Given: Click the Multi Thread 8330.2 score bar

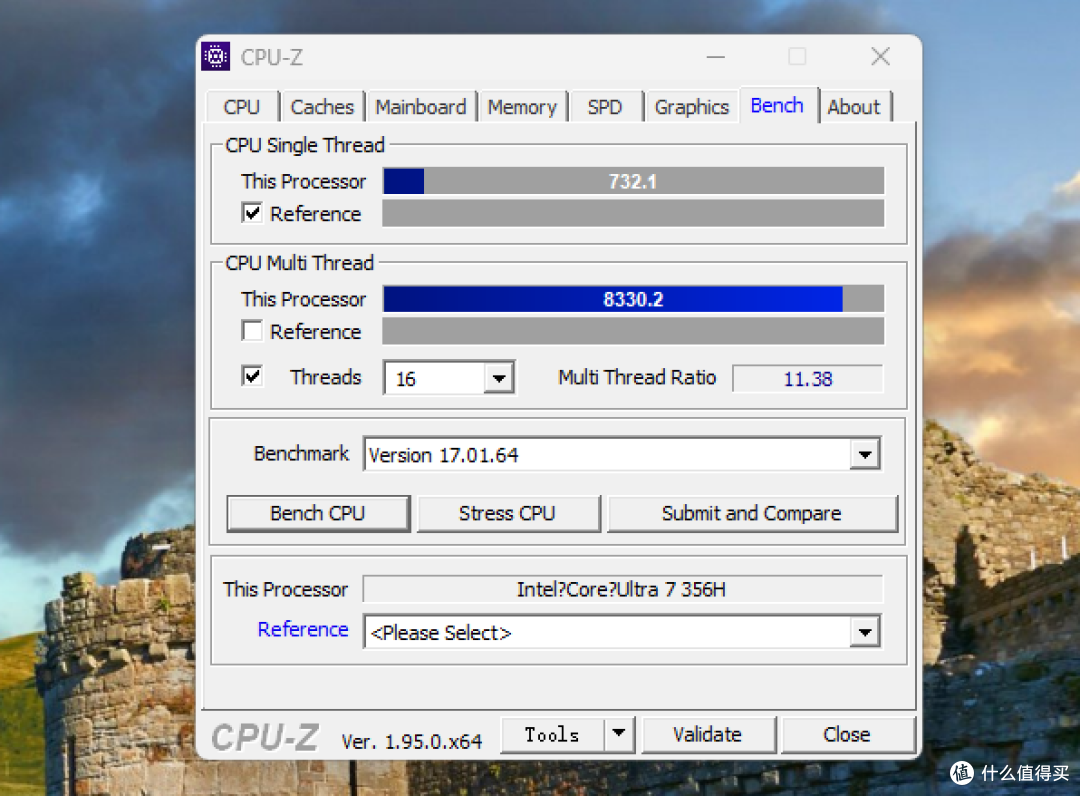Looking at the screenshot, I should (633, 299).
